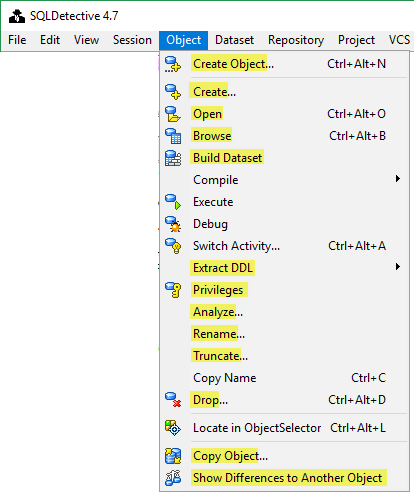Click the folder icon next to Open

tap(173, 114)
